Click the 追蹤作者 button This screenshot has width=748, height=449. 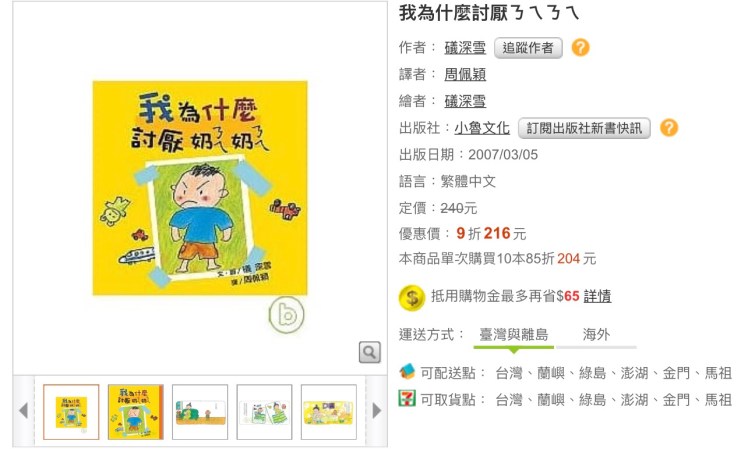[528, 48]
